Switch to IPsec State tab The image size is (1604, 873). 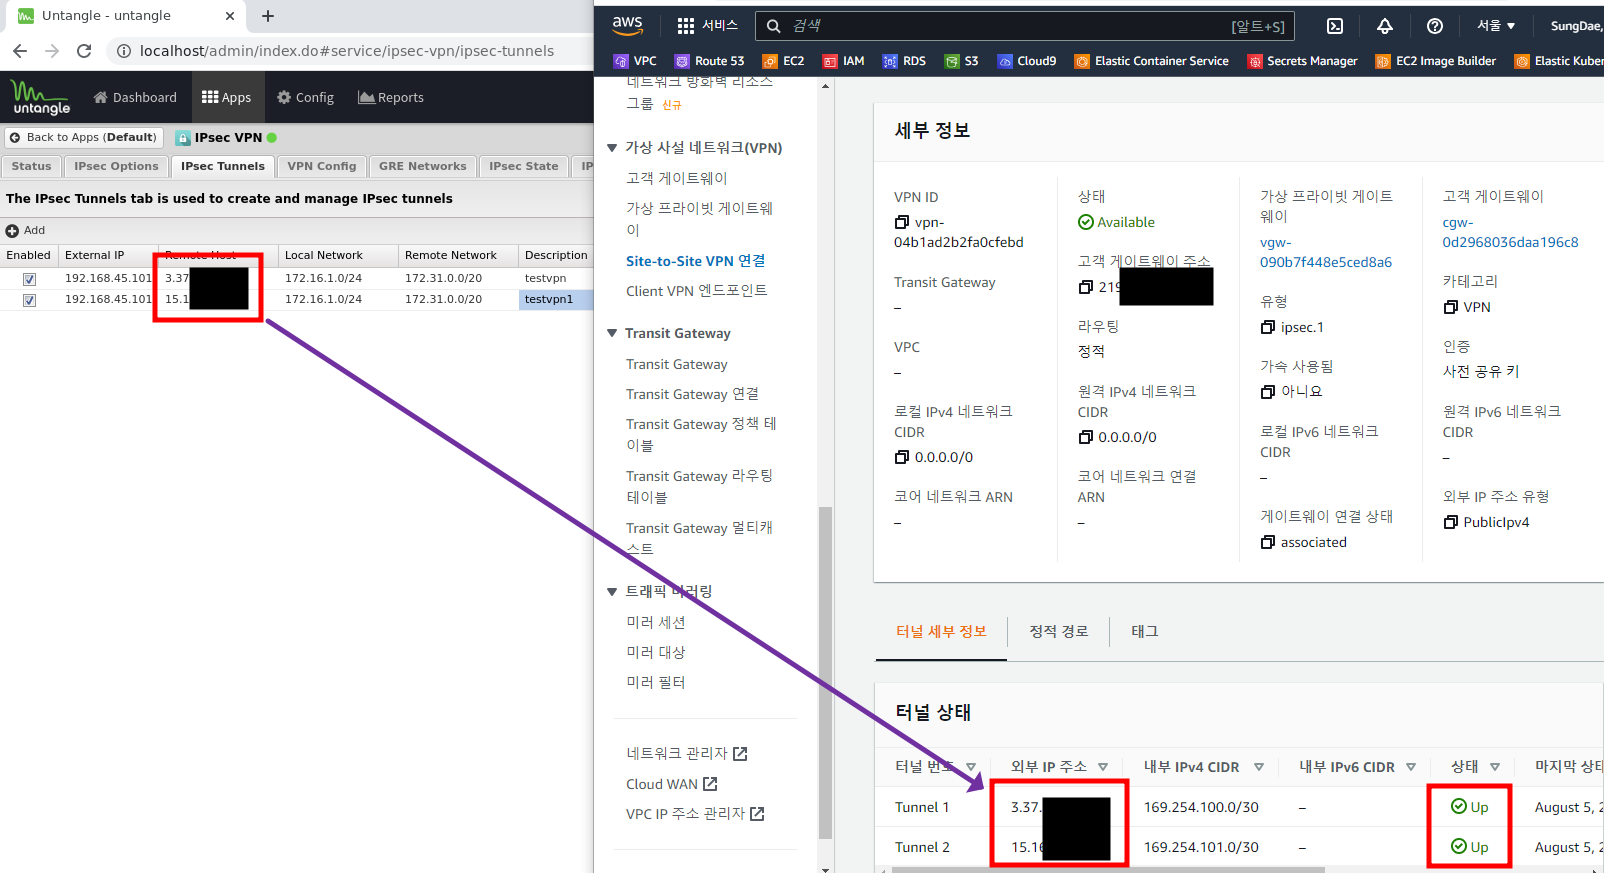click(523, 166)
